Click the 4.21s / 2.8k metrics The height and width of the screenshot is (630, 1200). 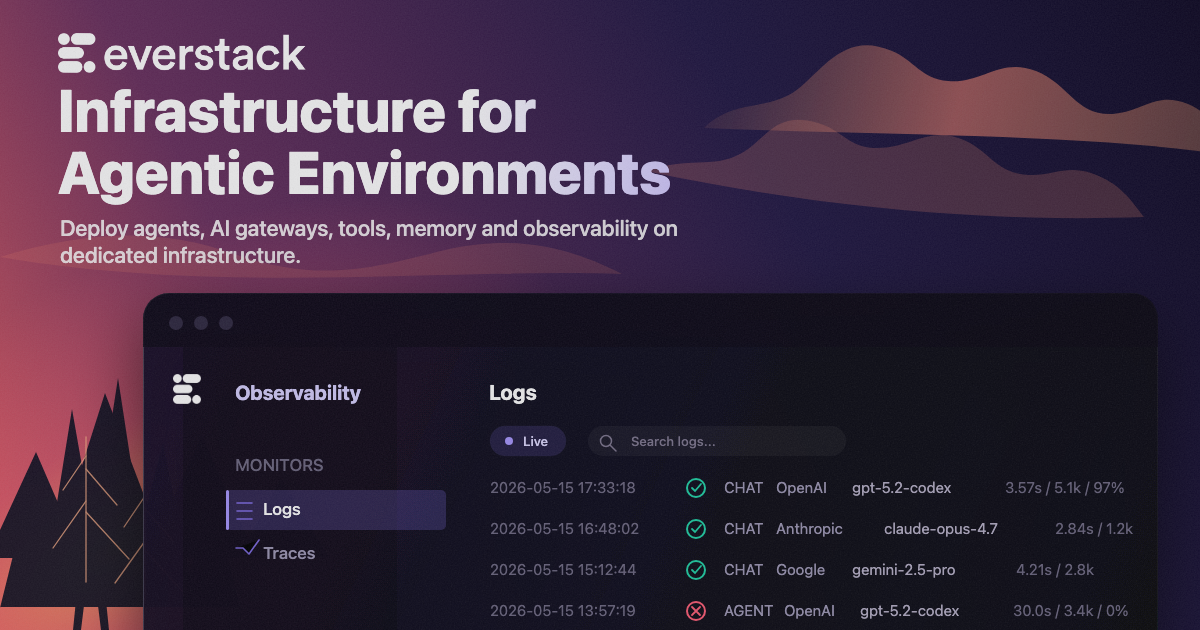point(1055,570)
